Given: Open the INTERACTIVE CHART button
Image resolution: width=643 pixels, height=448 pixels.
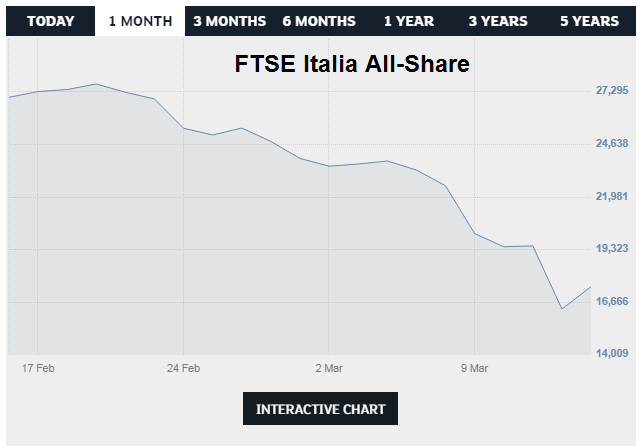Looking at the screenshot, I should pyautogui.click(x=320, y=409).
